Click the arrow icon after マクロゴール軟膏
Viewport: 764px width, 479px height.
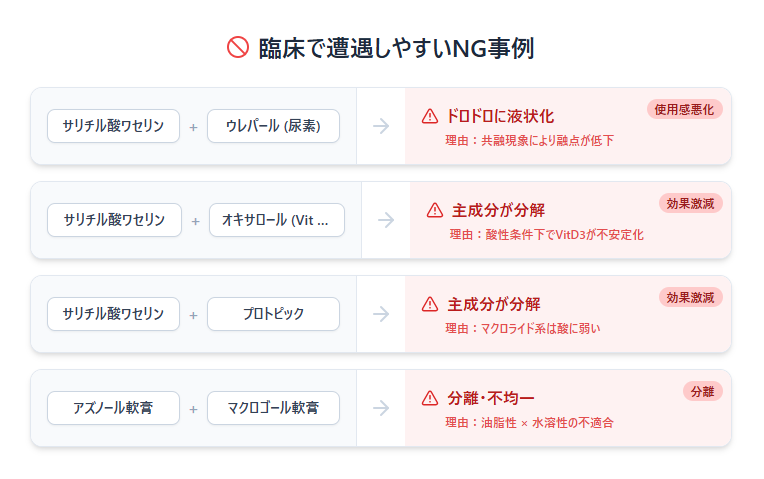coord(381,408)
